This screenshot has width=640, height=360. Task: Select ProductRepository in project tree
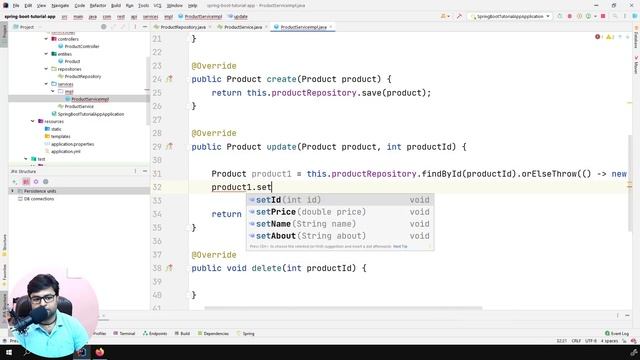82,77
